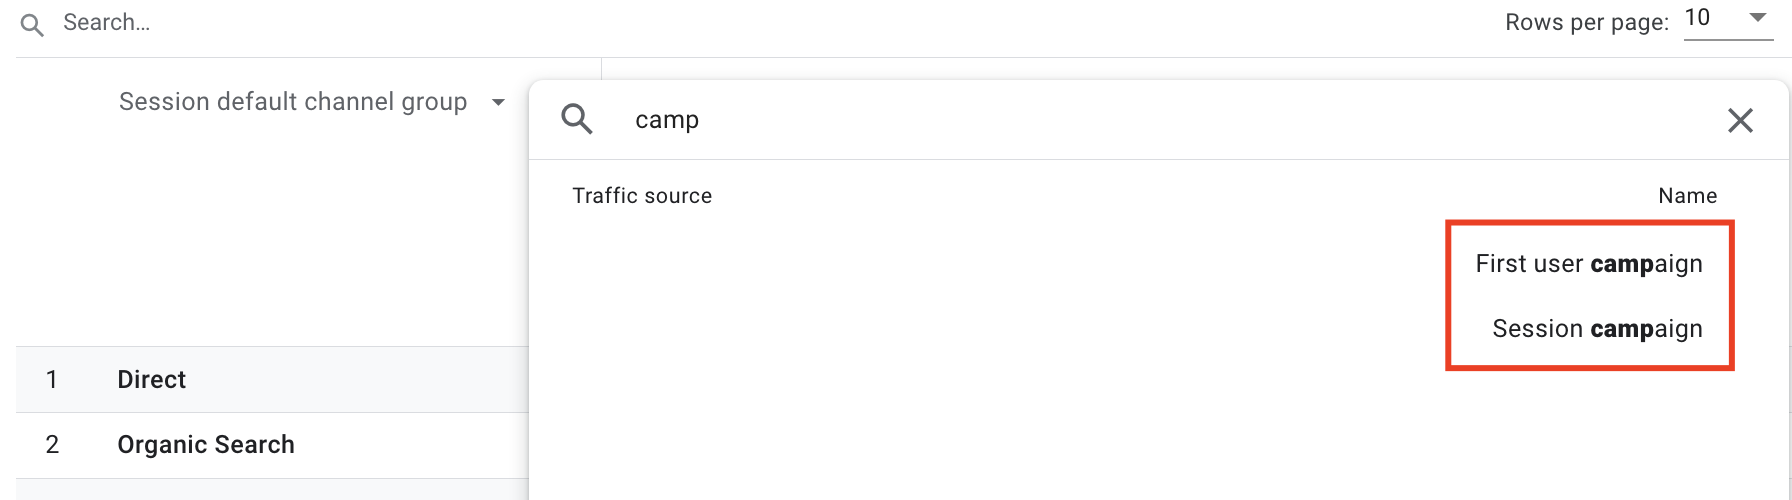Click the column divider after channel group header

click(601, 68)
